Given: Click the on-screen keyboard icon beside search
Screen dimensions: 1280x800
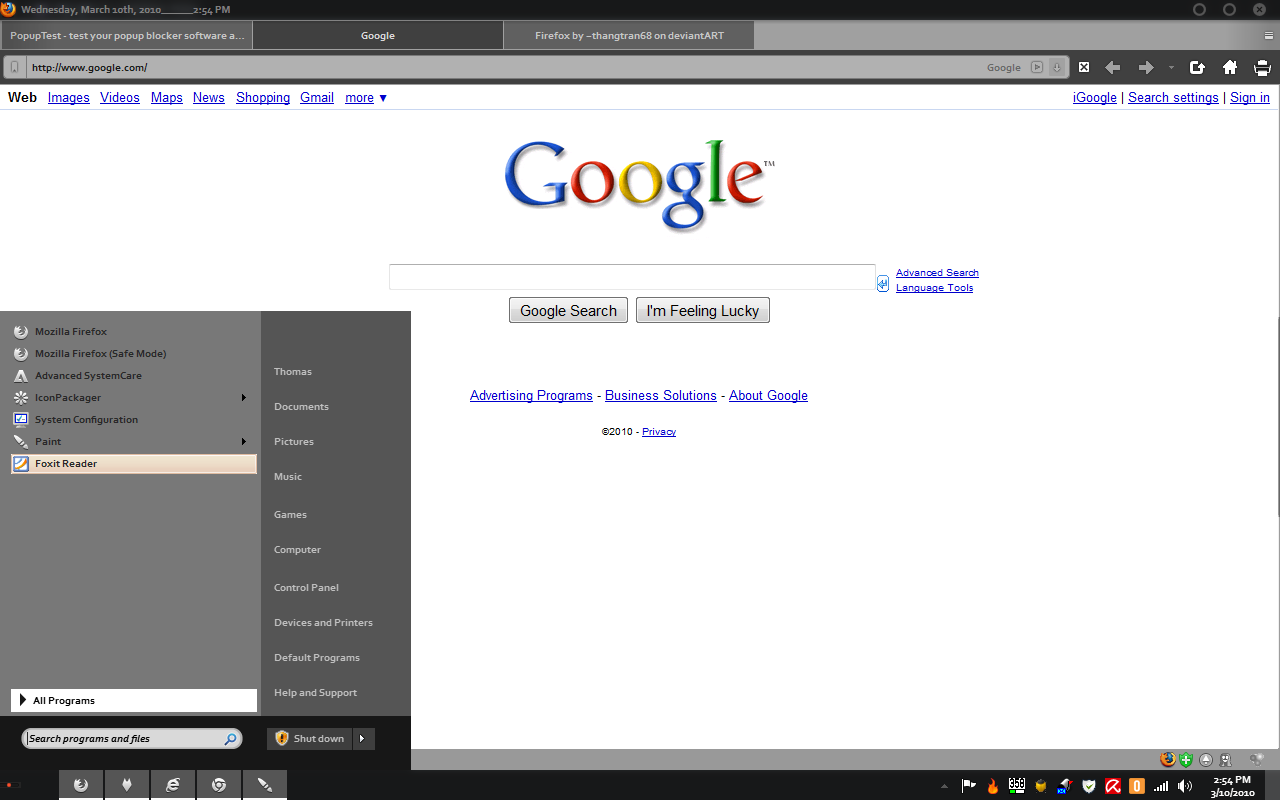Looking at the screenshot, I should (883, 283).
